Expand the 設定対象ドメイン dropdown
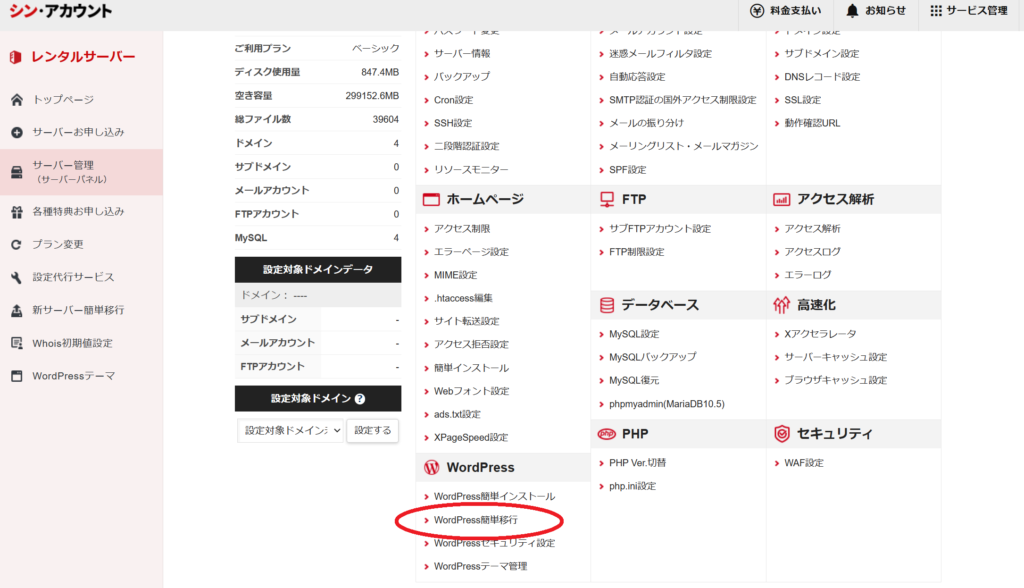1024x588 pixels. click(291, 430)
